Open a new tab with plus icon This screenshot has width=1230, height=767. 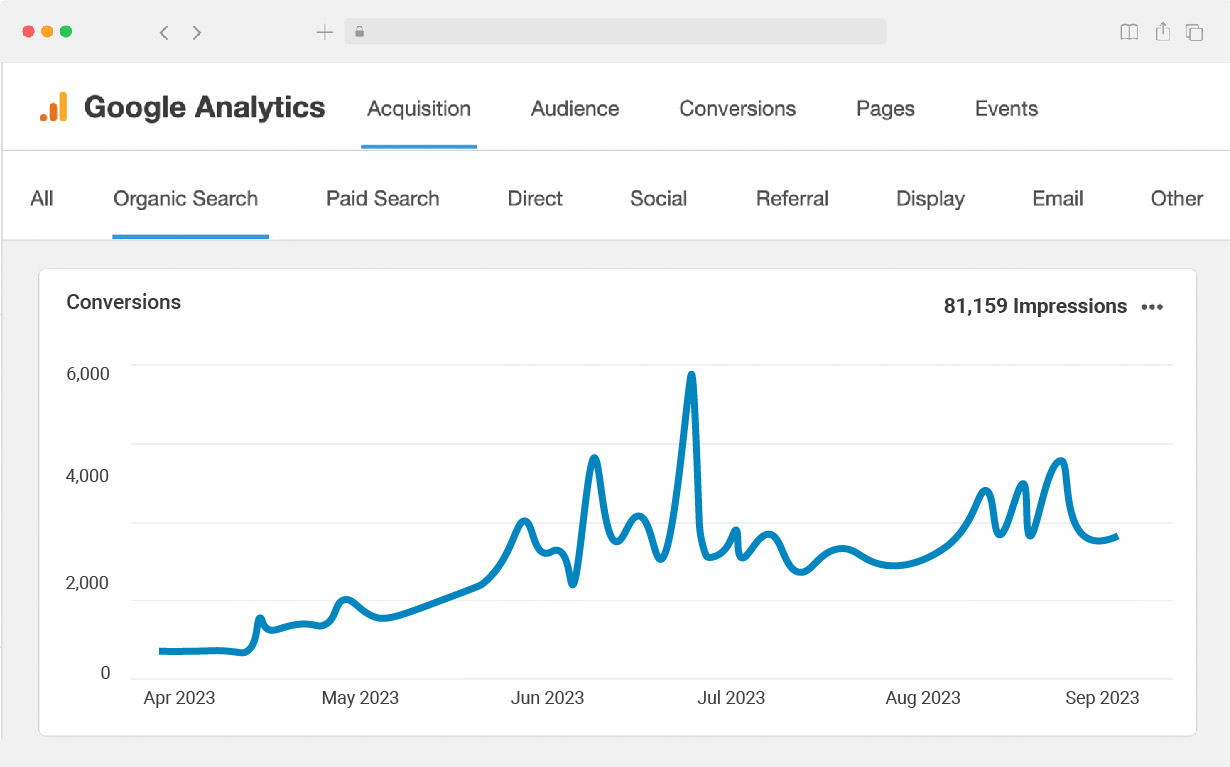[324, 32]
